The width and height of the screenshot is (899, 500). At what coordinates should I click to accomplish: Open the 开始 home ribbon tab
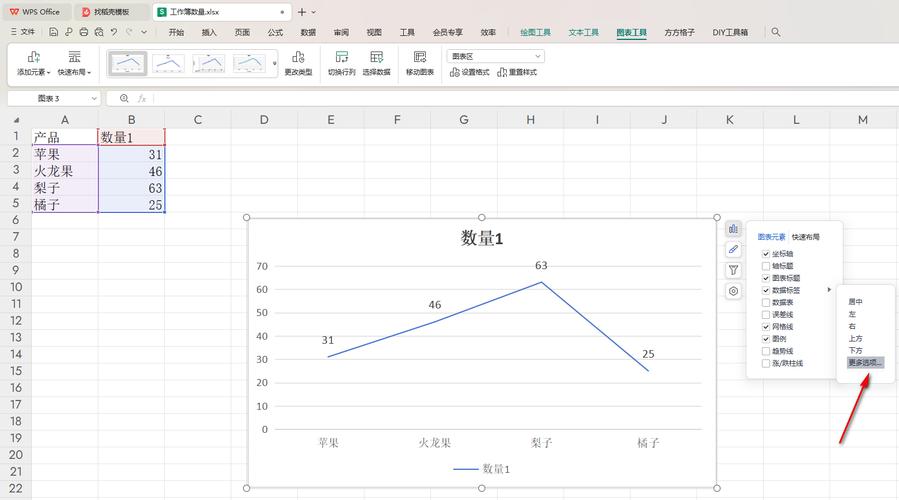pos(176,32)
